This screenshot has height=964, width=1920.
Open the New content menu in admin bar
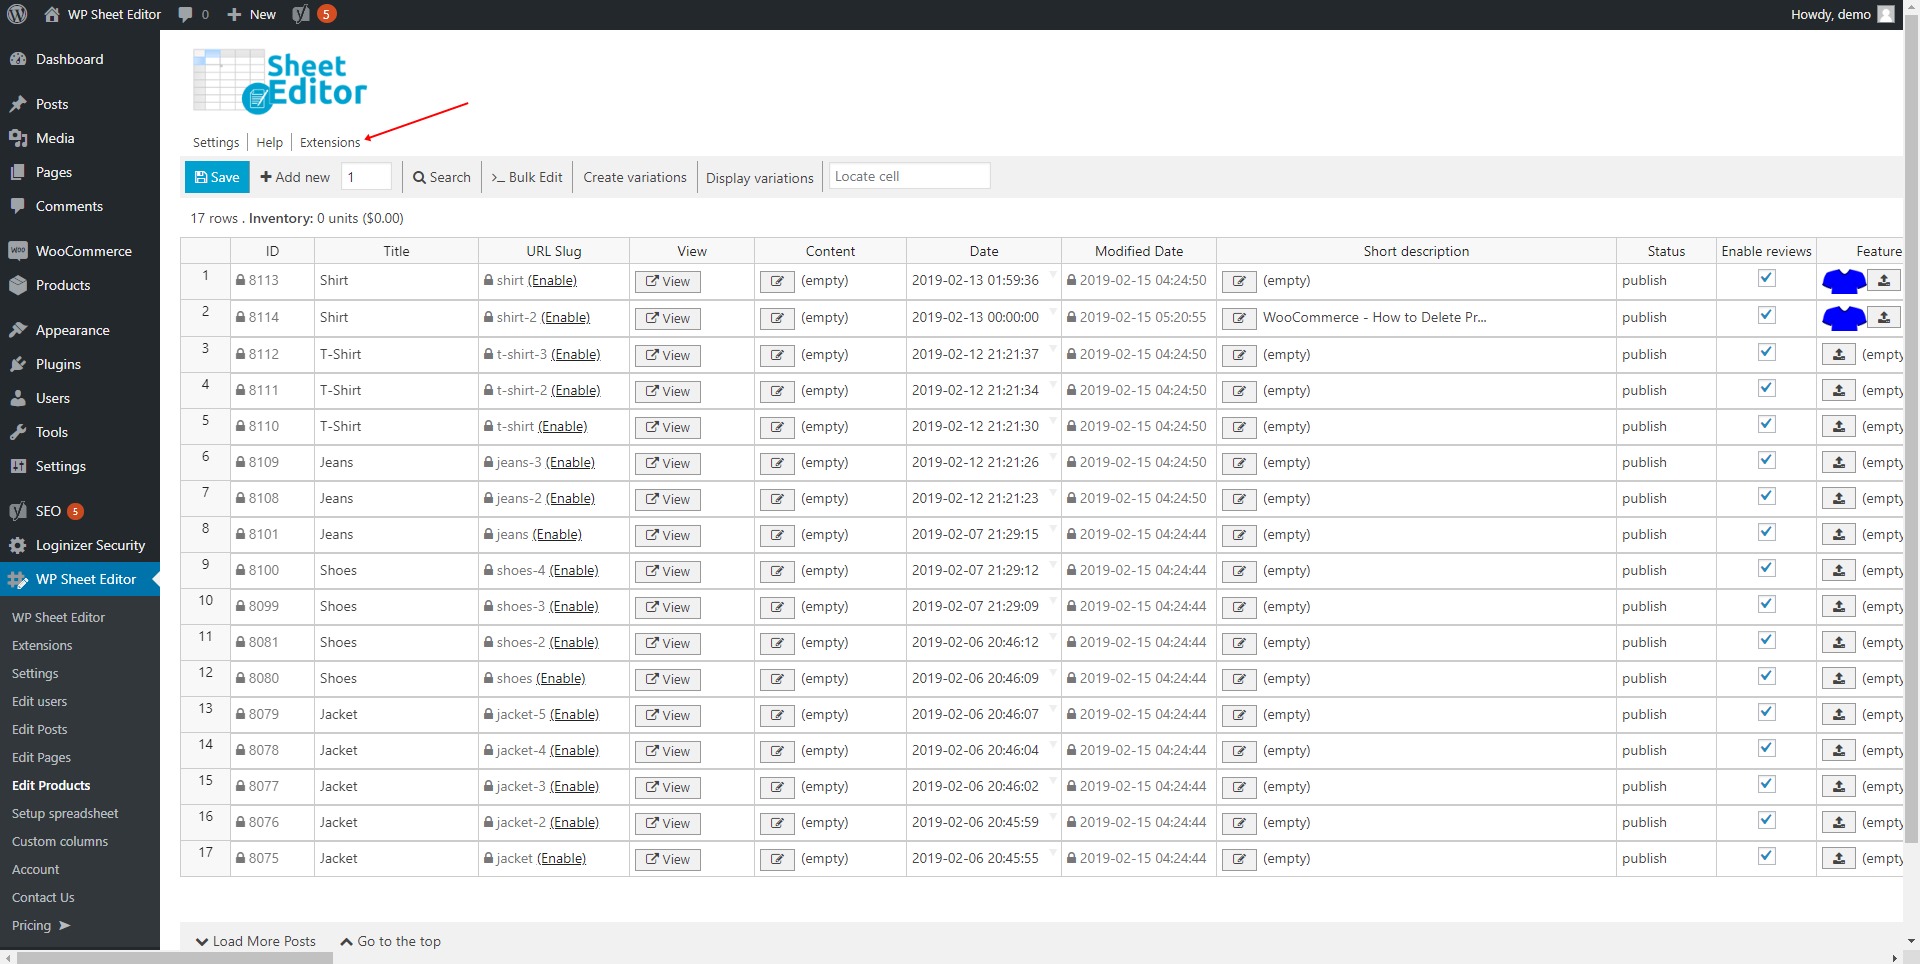coord(252,14)
